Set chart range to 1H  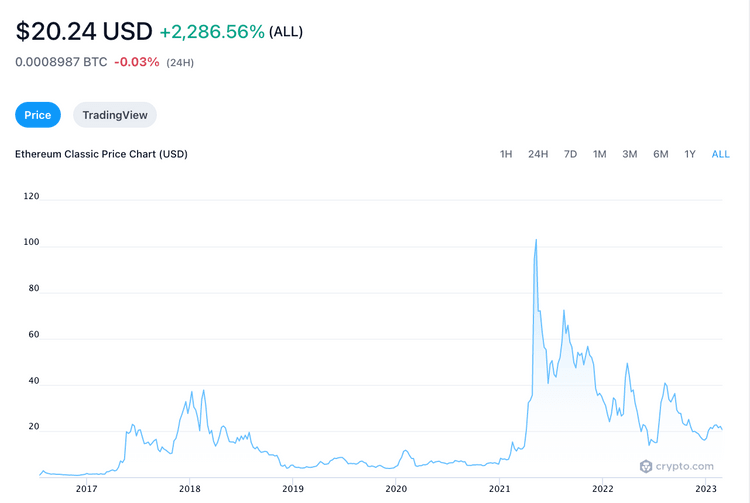point(506,154)
